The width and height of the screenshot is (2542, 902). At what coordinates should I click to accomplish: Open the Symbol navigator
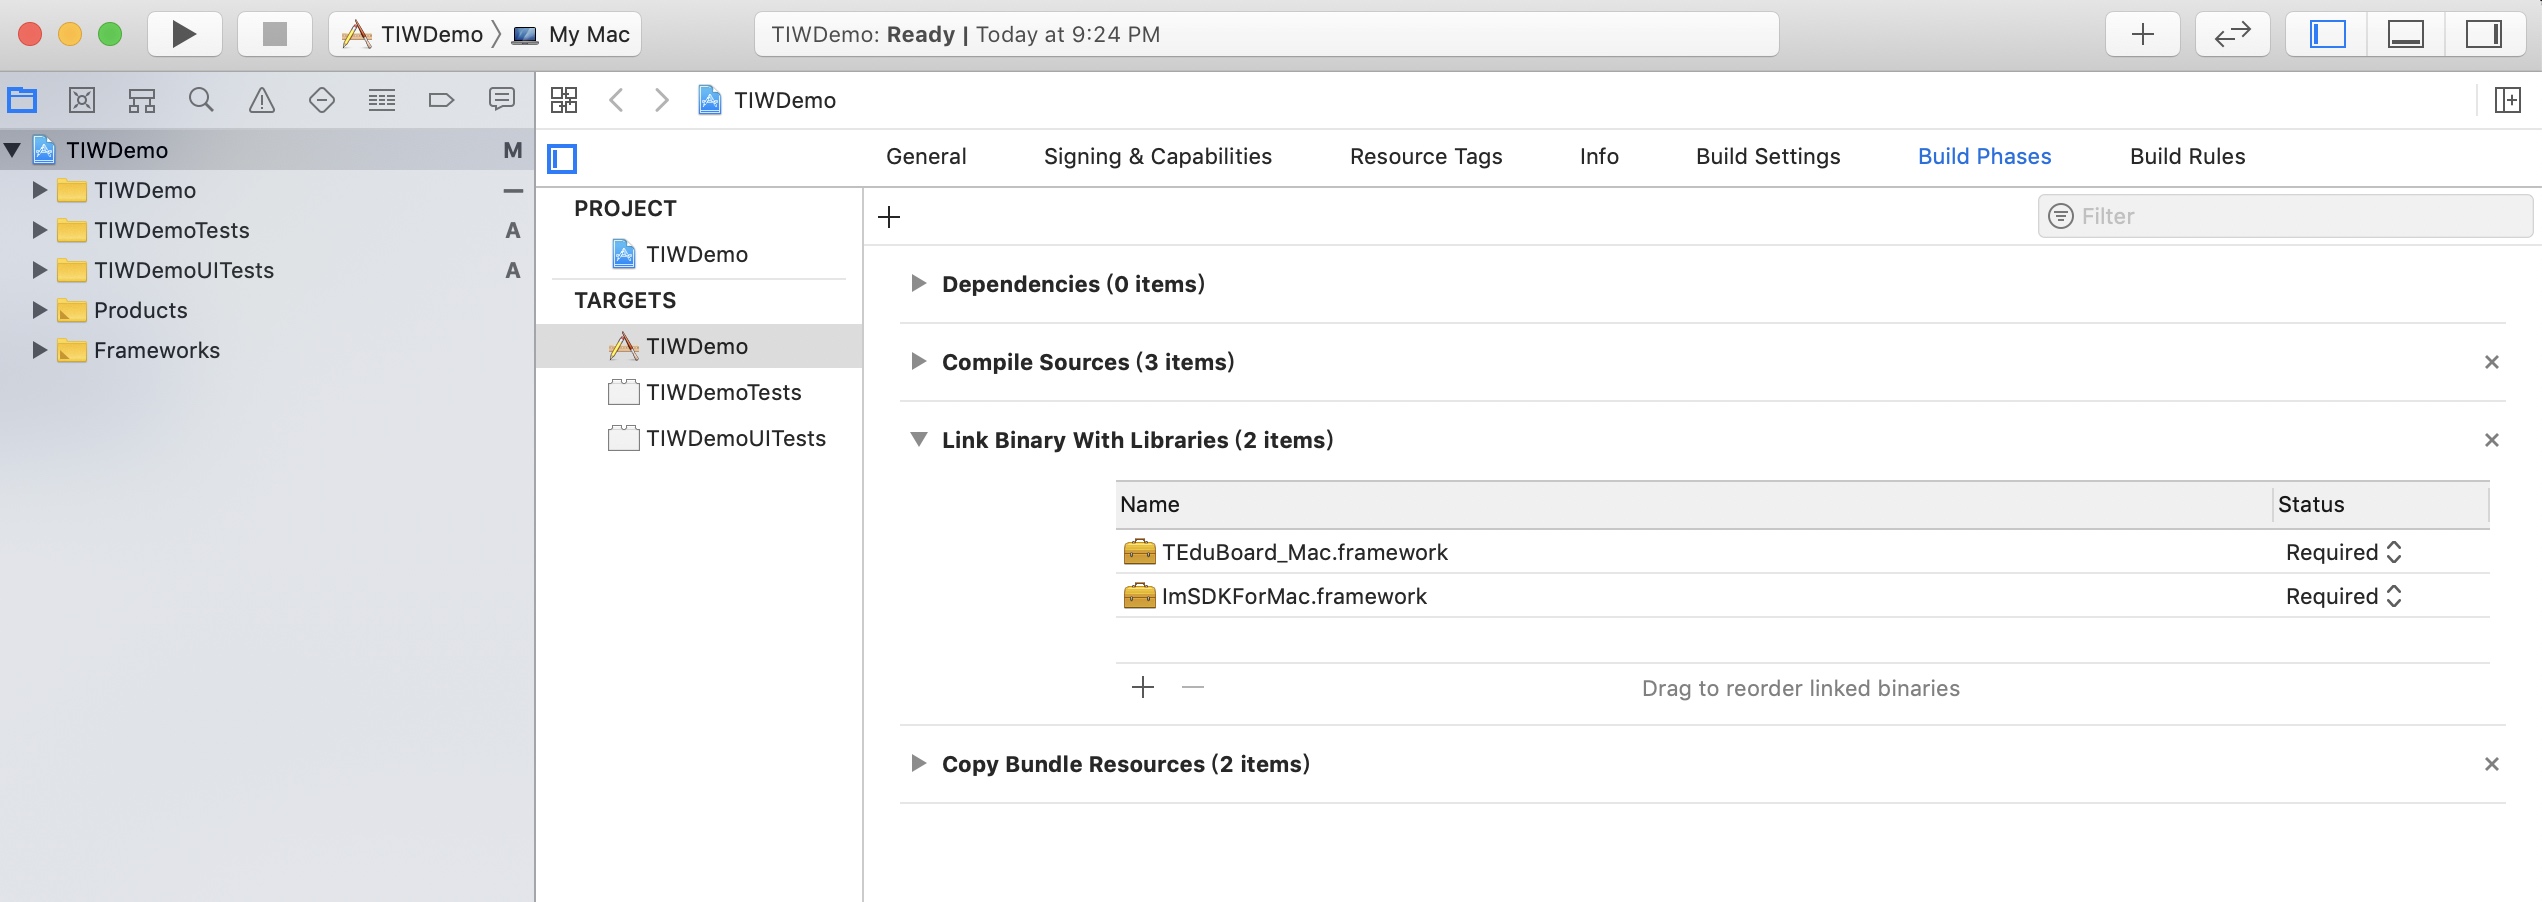(142, 100)
